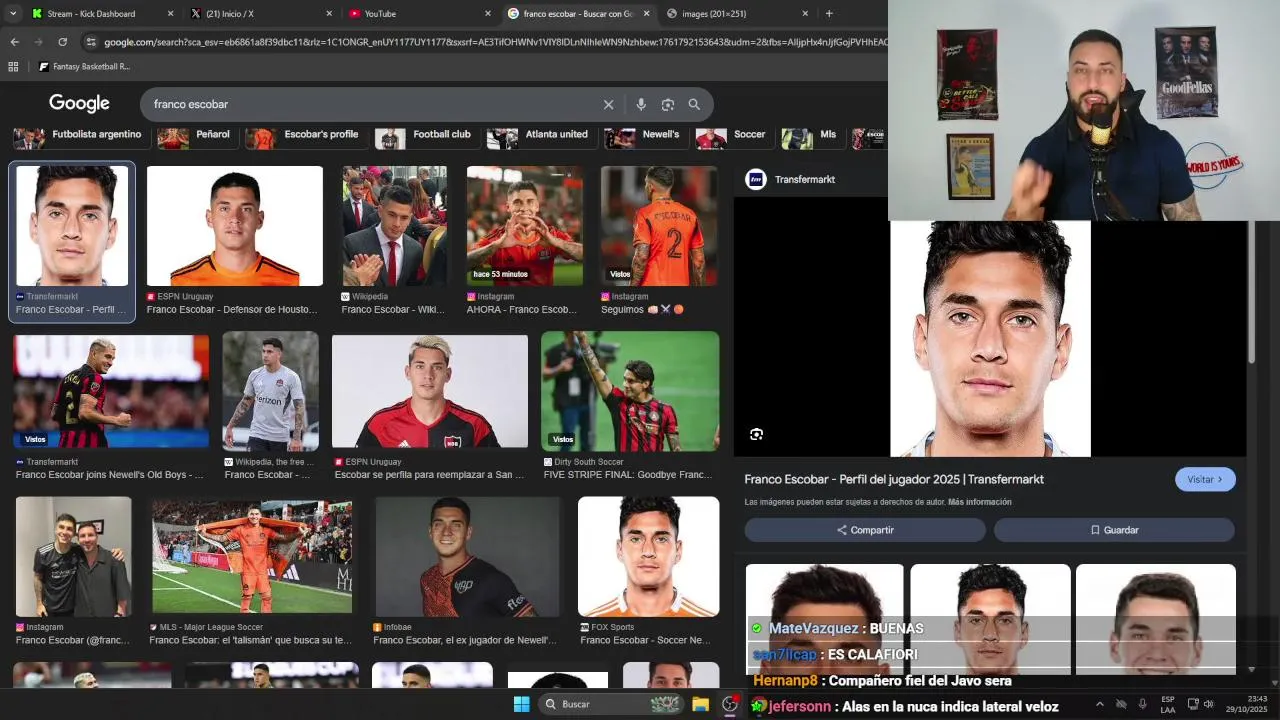Close the Stream - Kick Dashboard tab
This screenshot has width=1280, height=720.
[170, 14]
